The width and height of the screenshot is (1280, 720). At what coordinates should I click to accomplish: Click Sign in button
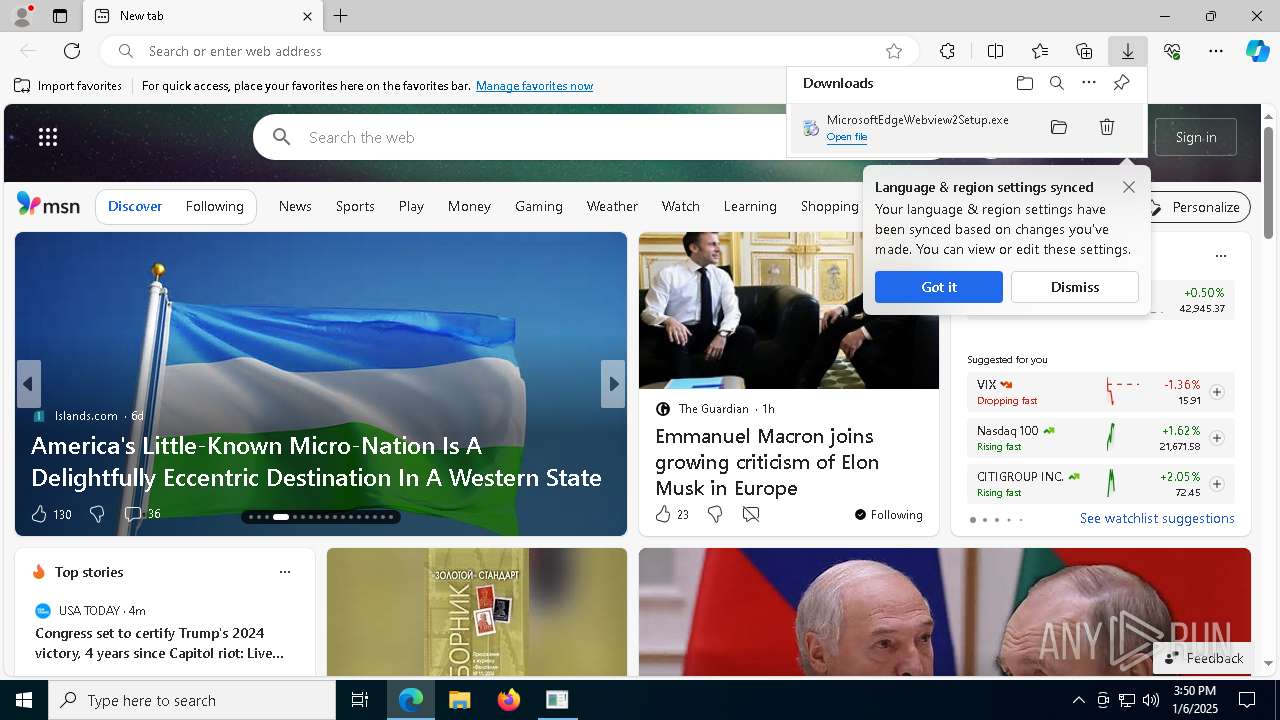[x=1196, y=137]
